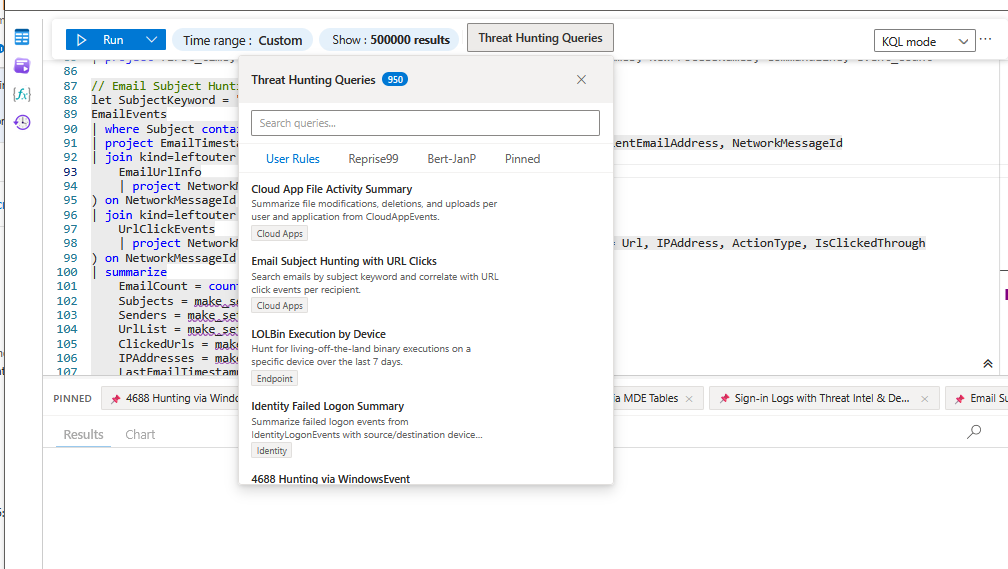The image size is (1008, 569).
Task: Click pin icon on Sign-in Logs pinned item
Action: 724,399
